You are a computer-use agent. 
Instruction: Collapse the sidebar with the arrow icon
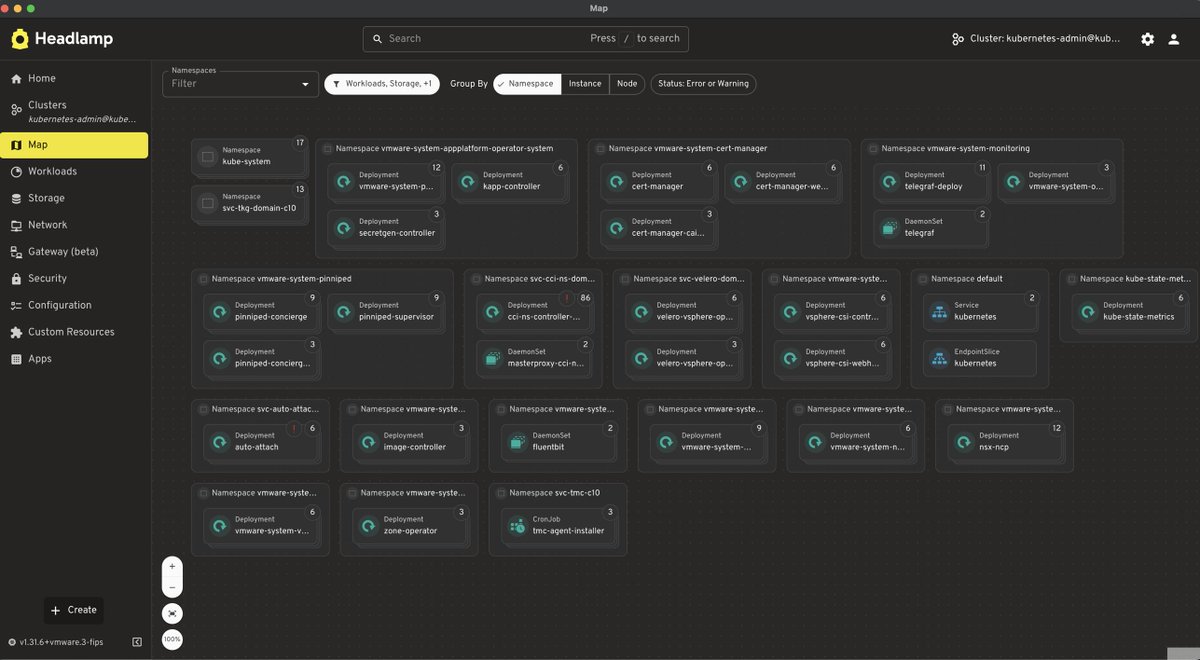[137, 642]
